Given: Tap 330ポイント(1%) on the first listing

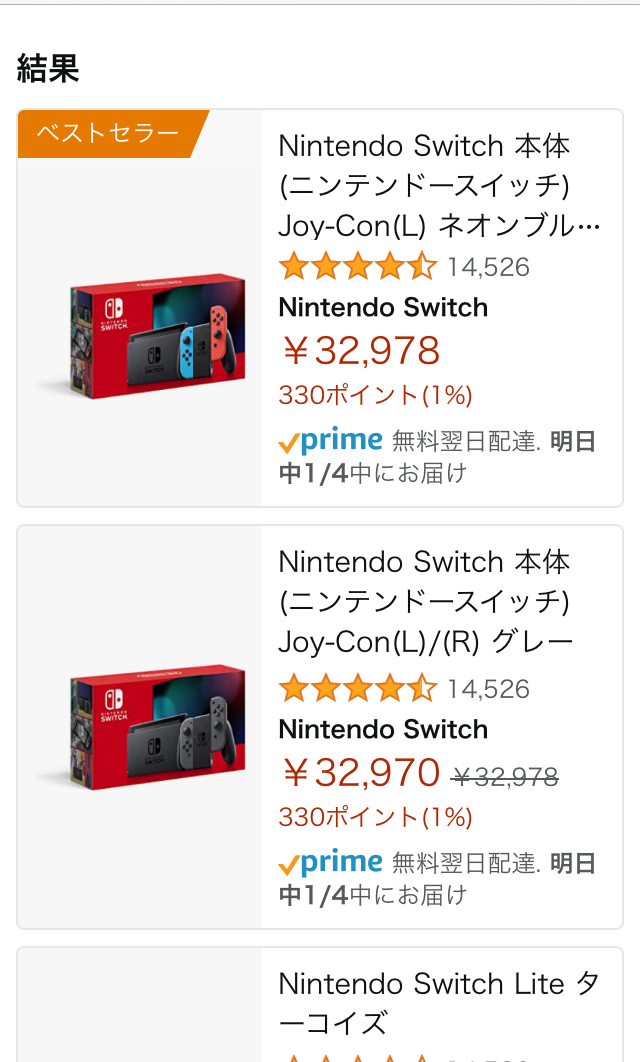Looking at the screenshot, I should pos(375,396).
